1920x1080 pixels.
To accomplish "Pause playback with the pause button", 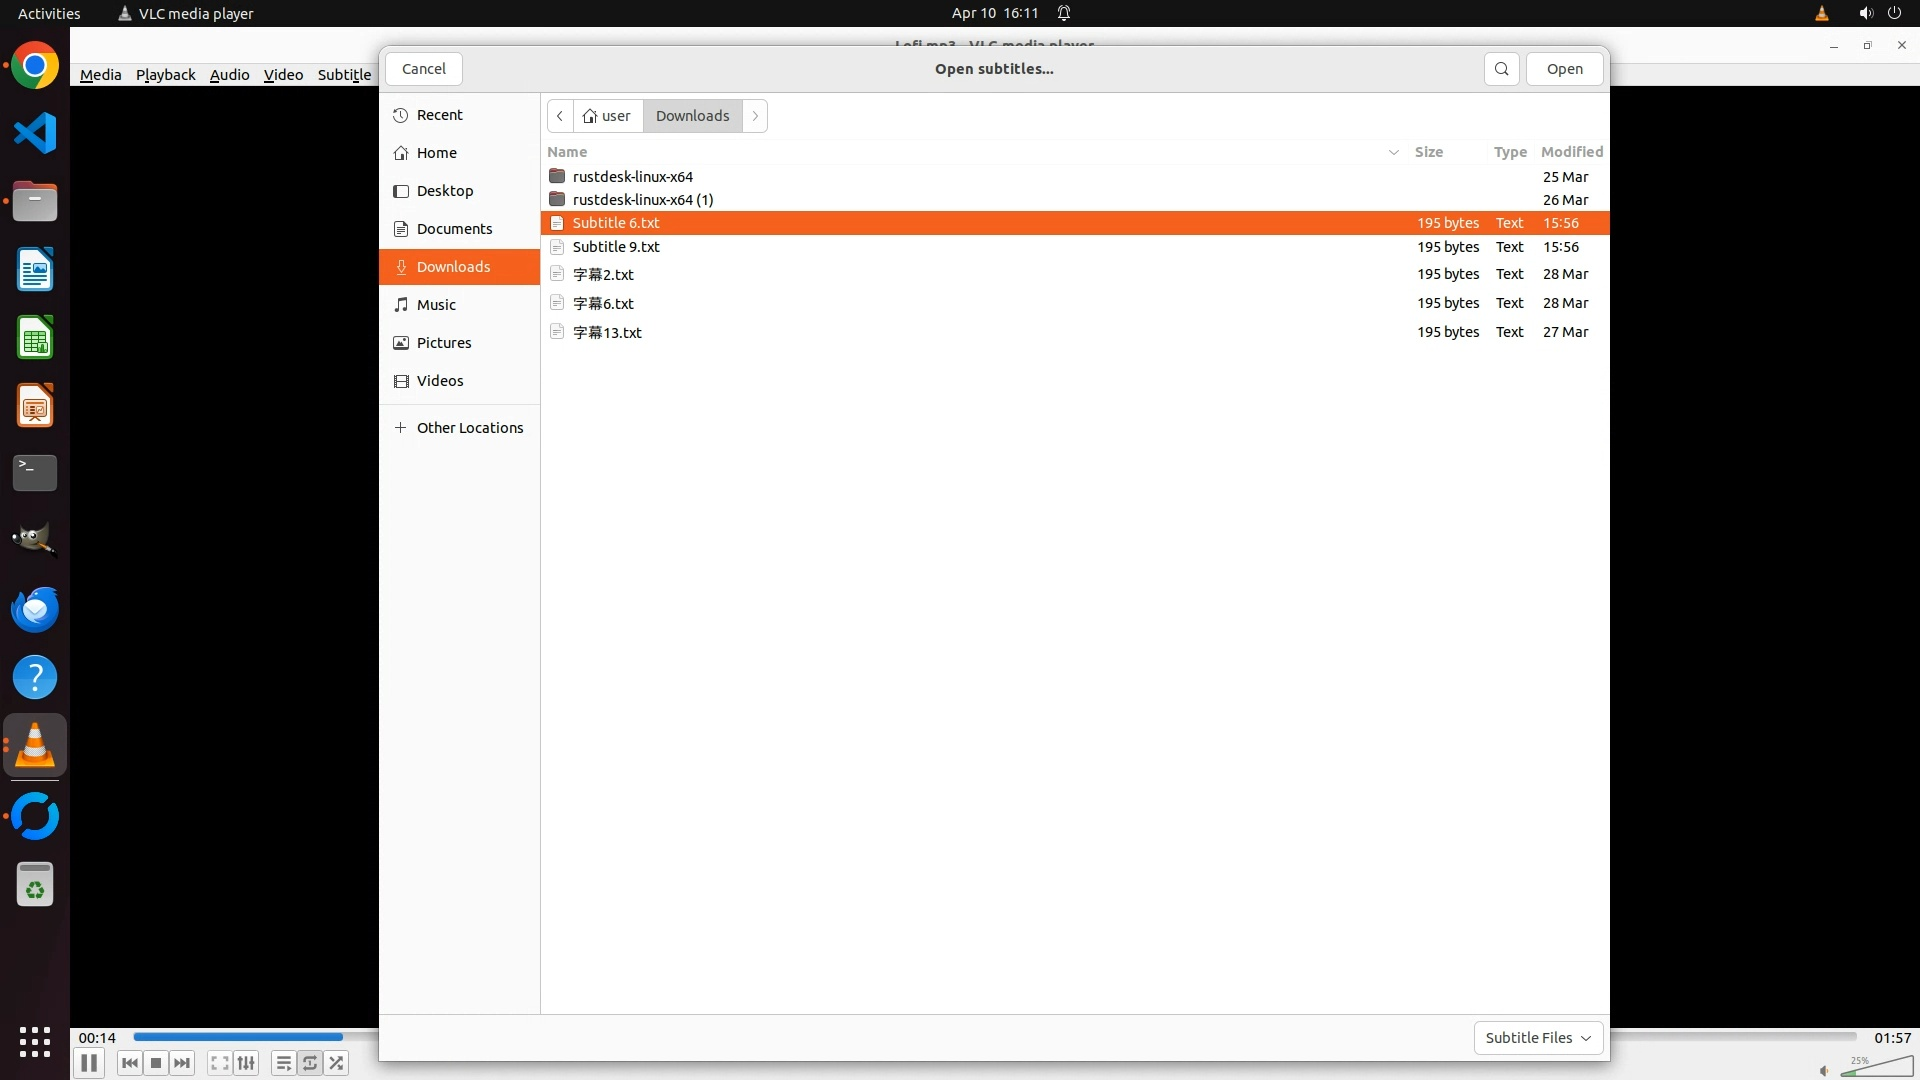I will (88, 1063).
